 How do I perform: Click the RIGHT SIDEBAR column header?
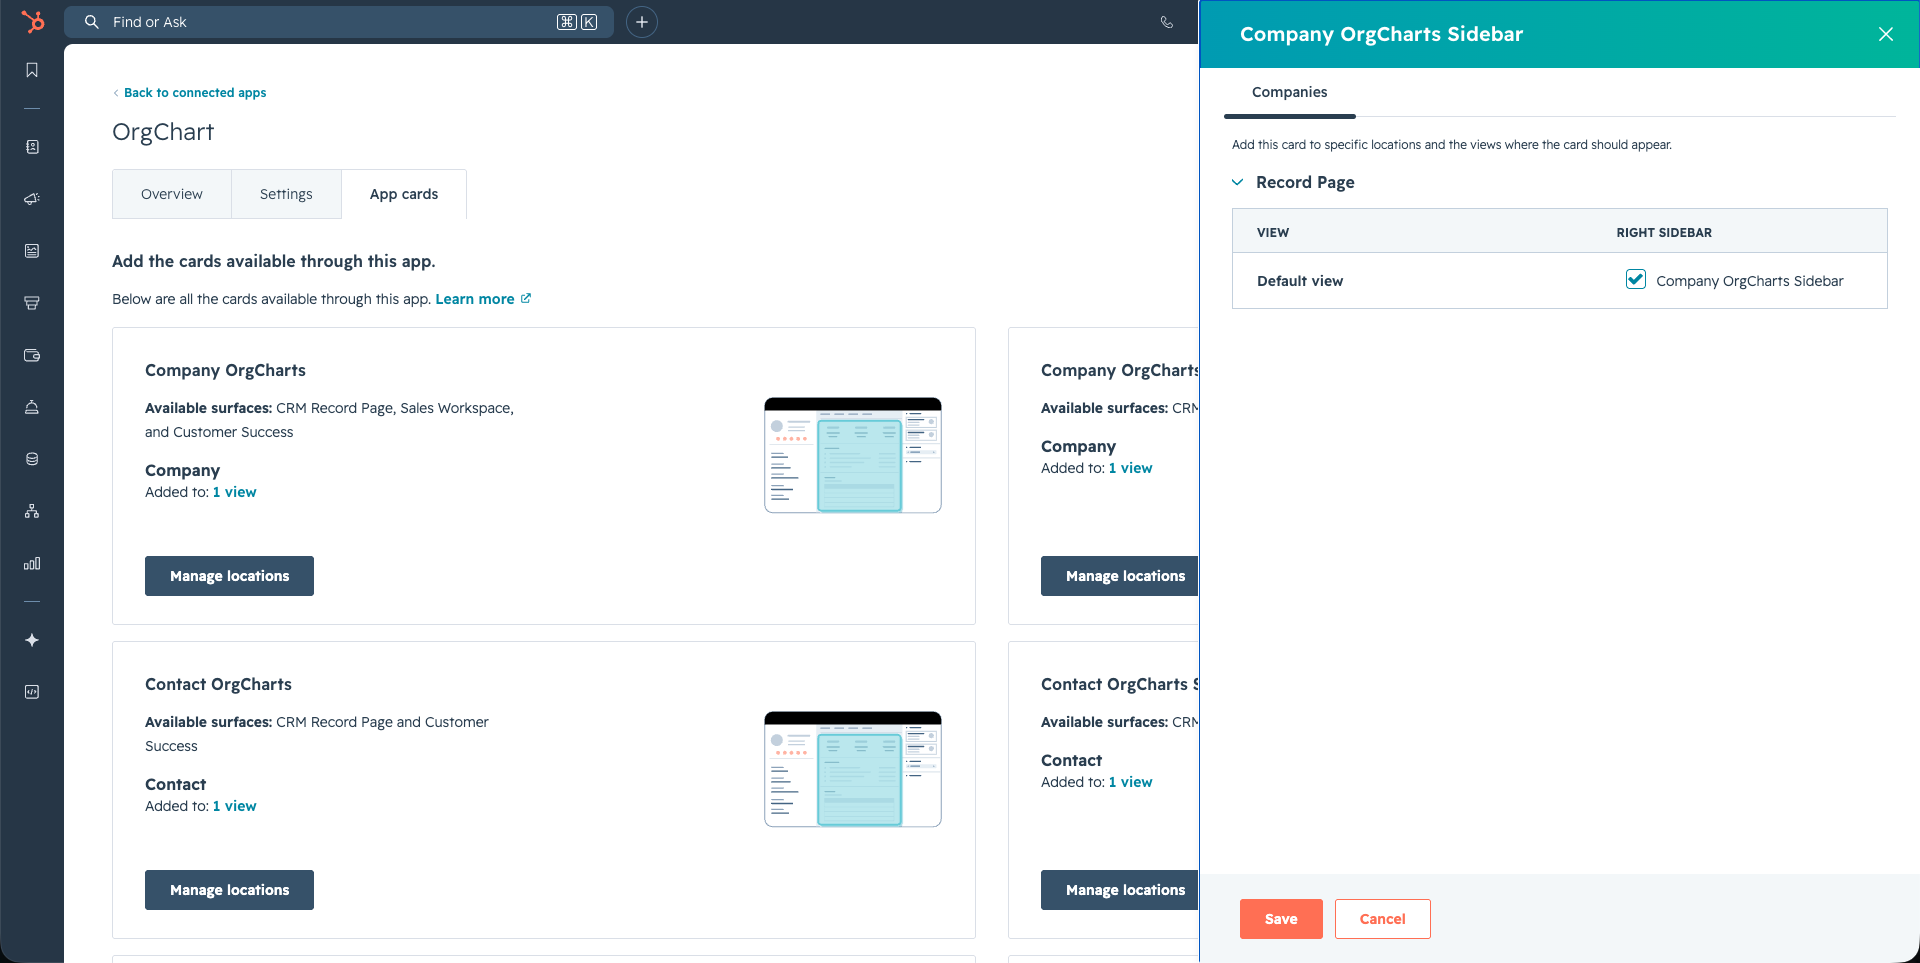(x=1664, y=233)
